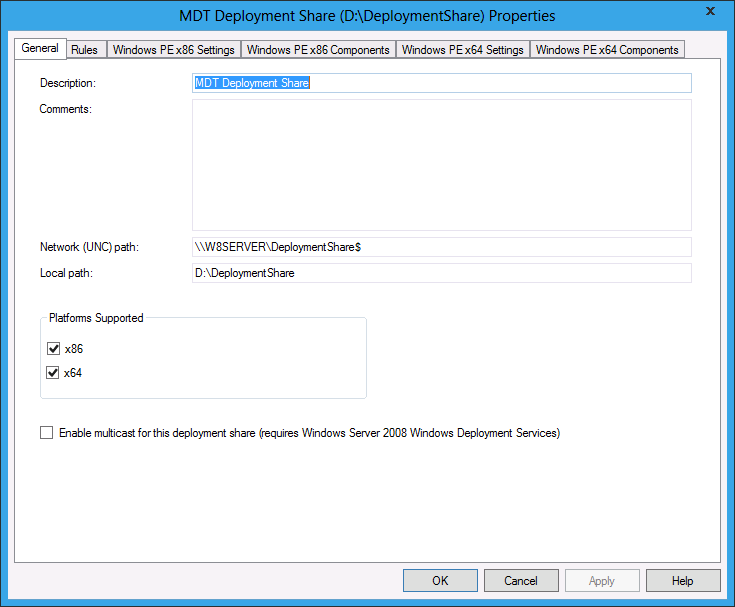The width and height of the screenshot is (735, 607).
Task: Open the Windows PE x86 Settings tab
Action: click(174, 50)
